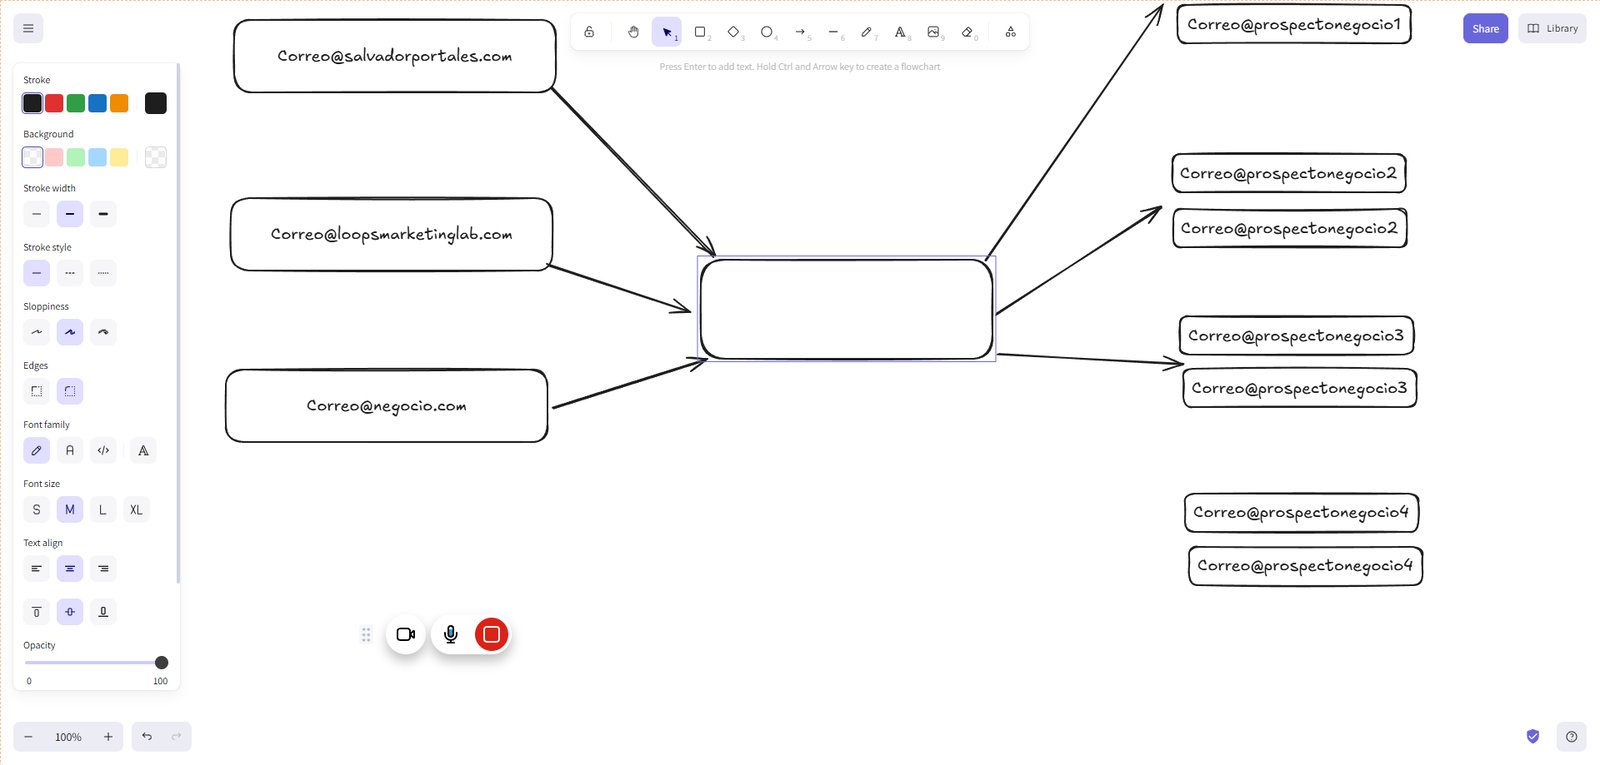This screenshot has height=765, width=1600.
Task: Set background color to light blue
Action: [x=97, y=157]
